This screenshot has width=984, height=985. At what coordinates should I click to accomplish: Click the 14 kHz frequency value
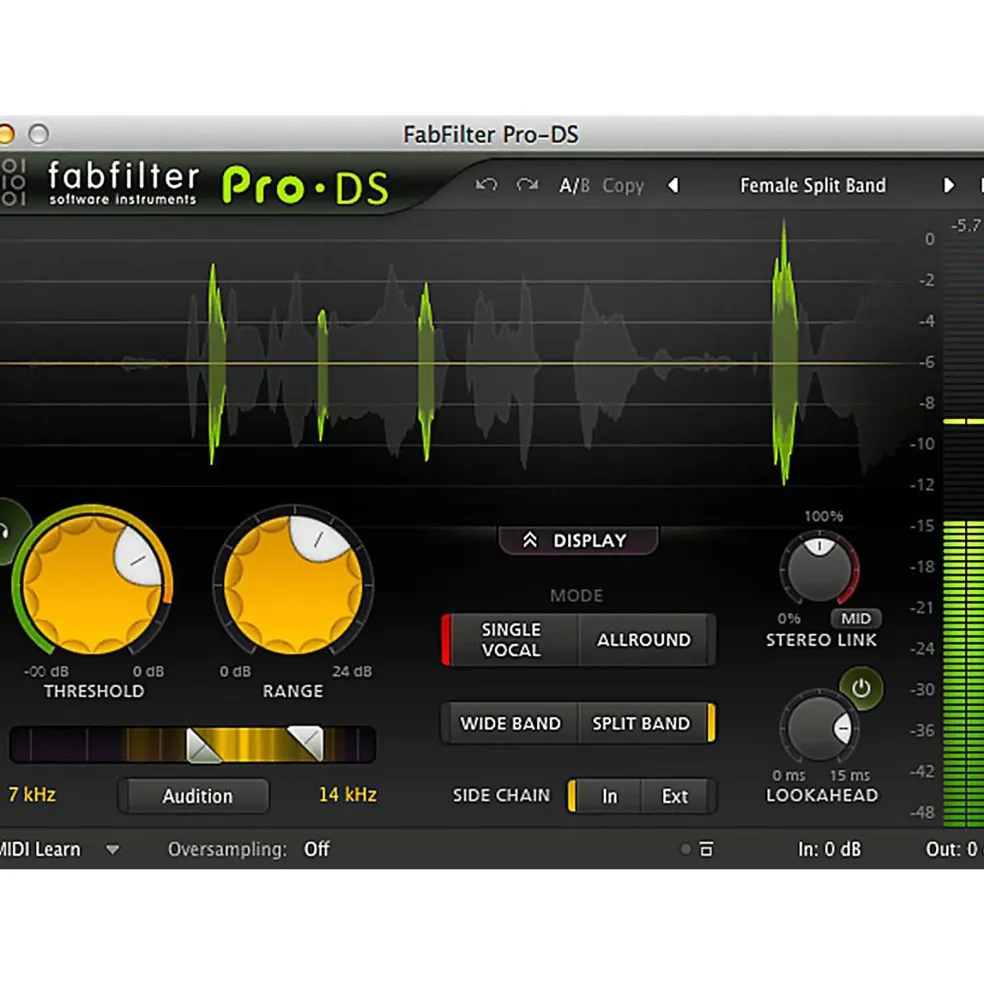[x=347, y=795]
